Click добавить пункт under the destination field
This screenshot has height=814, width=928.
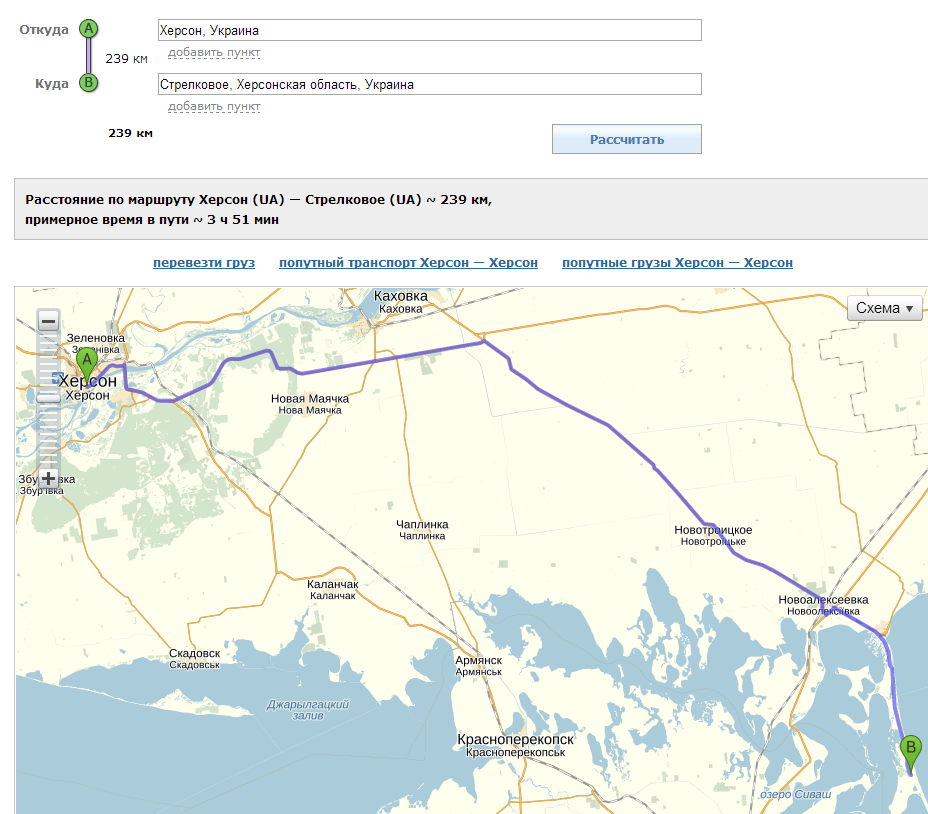[214, 107]
